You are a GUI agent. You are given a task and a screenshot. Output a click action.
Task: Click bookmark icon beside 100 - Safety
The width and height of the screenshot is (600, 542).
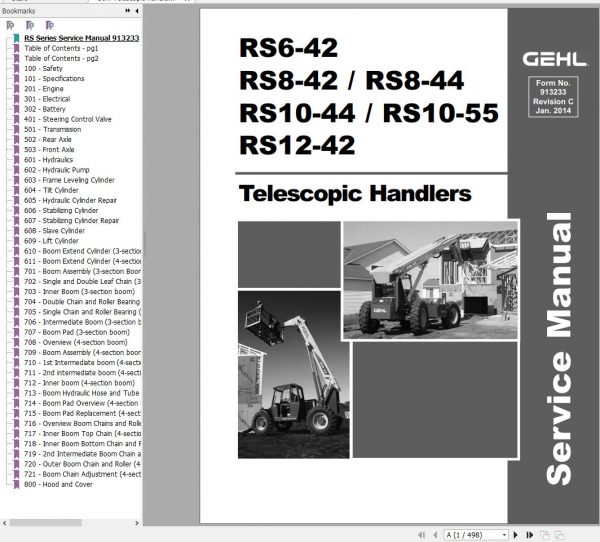pyautogui.click(x=16, y=69)
